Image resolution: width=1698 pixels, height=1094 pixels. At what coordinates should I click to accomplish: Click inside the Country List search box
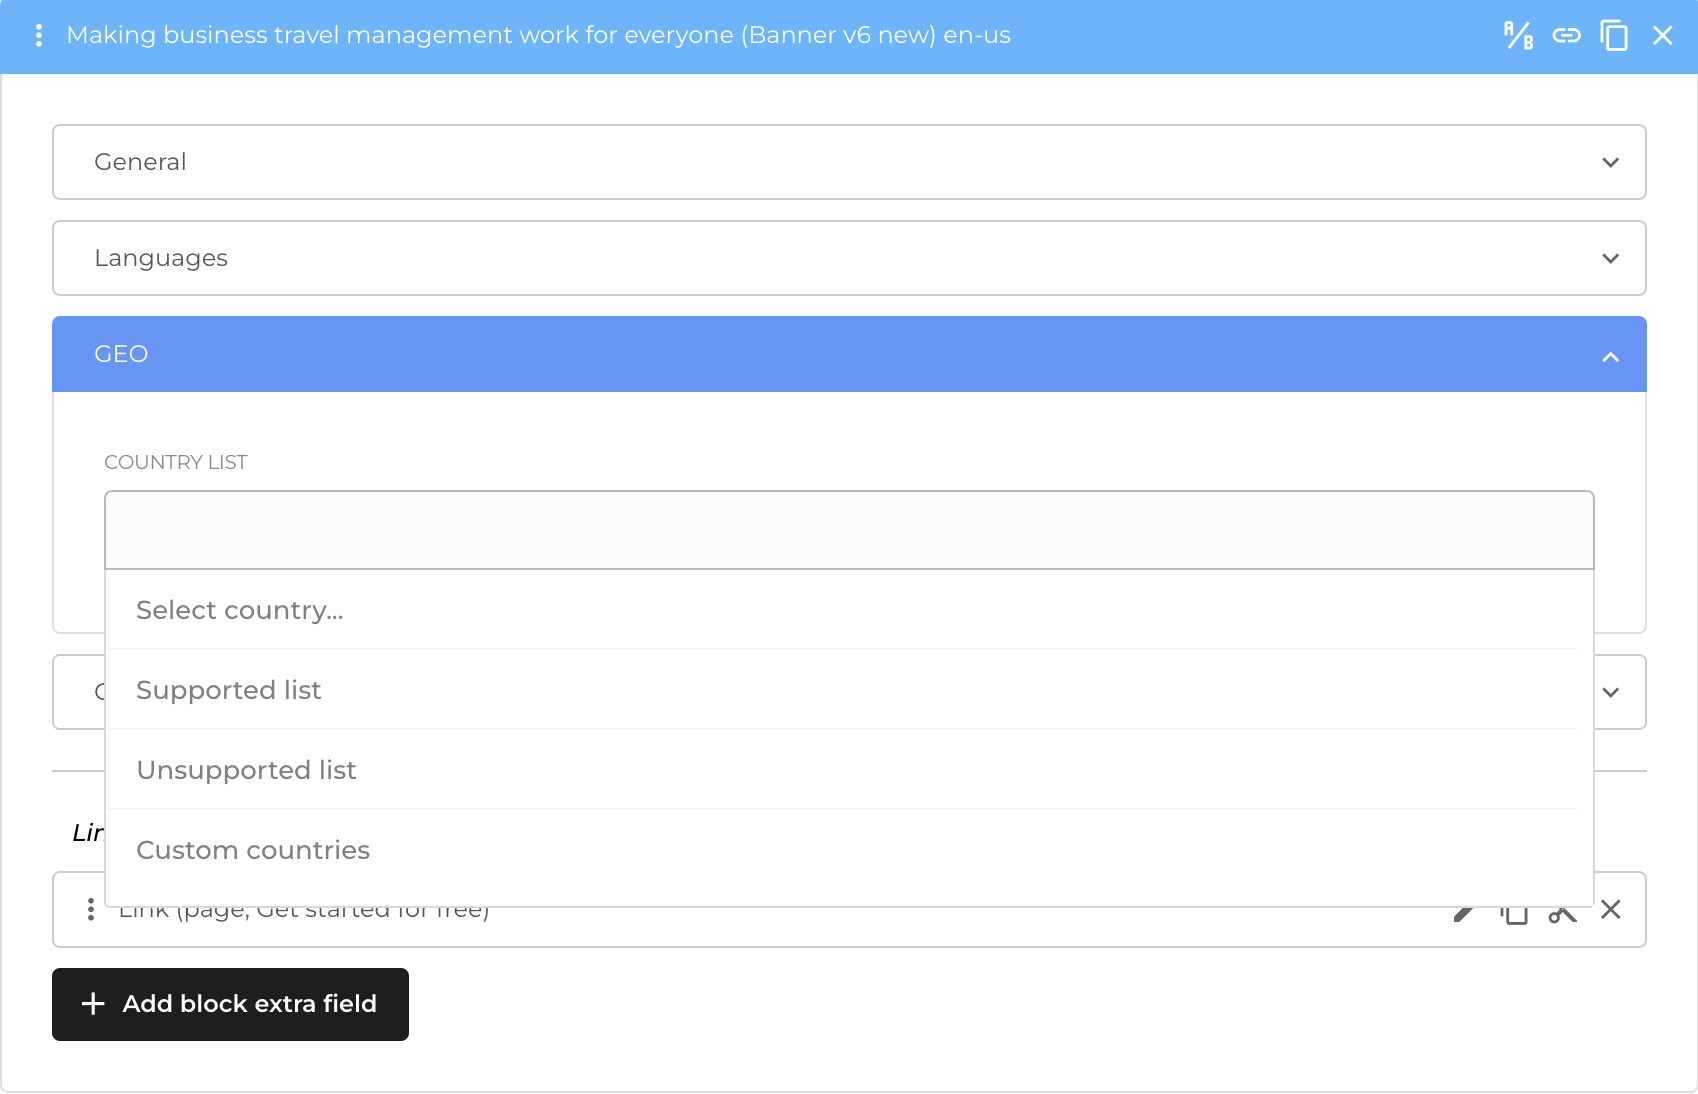click(x=849, y=530)
